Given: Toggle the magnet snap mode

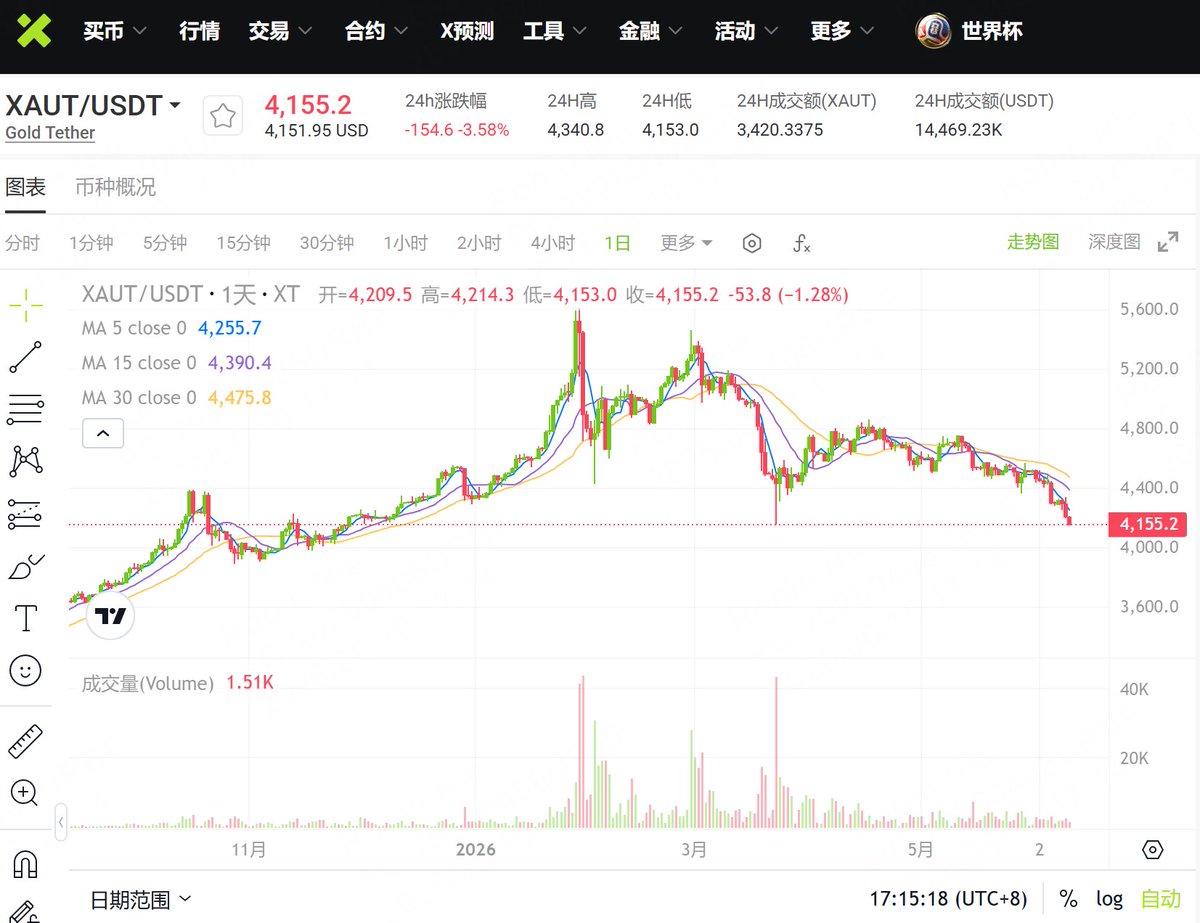Looking at the screenshot, I should point(25,863).
